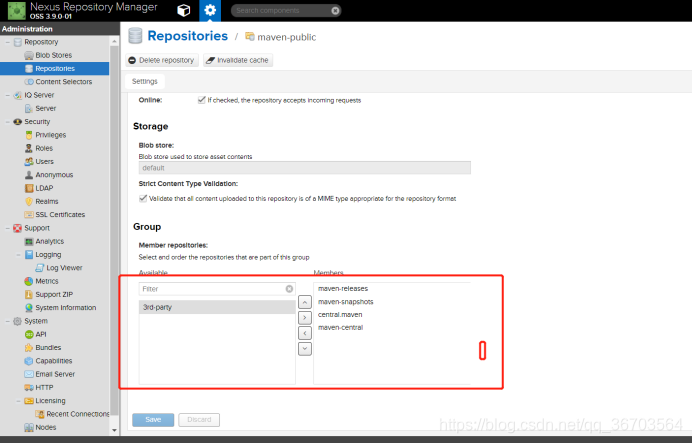Open the Browse cube icon in header
Image resolution: width=692 pixels, height=443 pixels.
click(x=184, y=11)
